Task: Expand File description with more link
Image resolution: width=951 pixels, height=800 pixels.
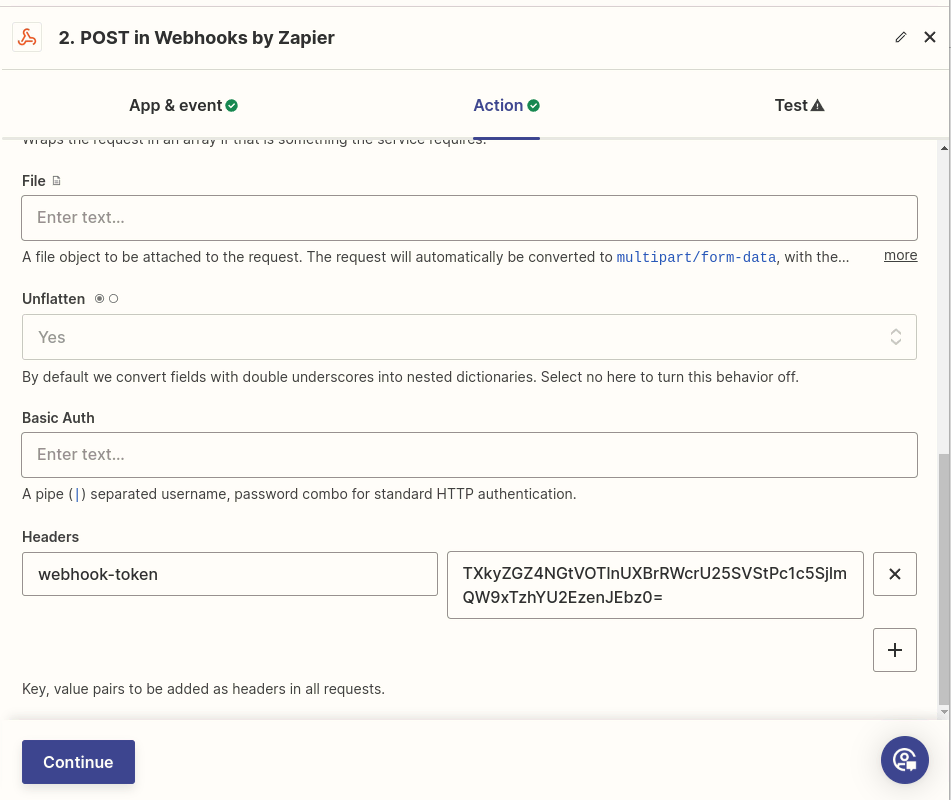Action: coord(900,256)
